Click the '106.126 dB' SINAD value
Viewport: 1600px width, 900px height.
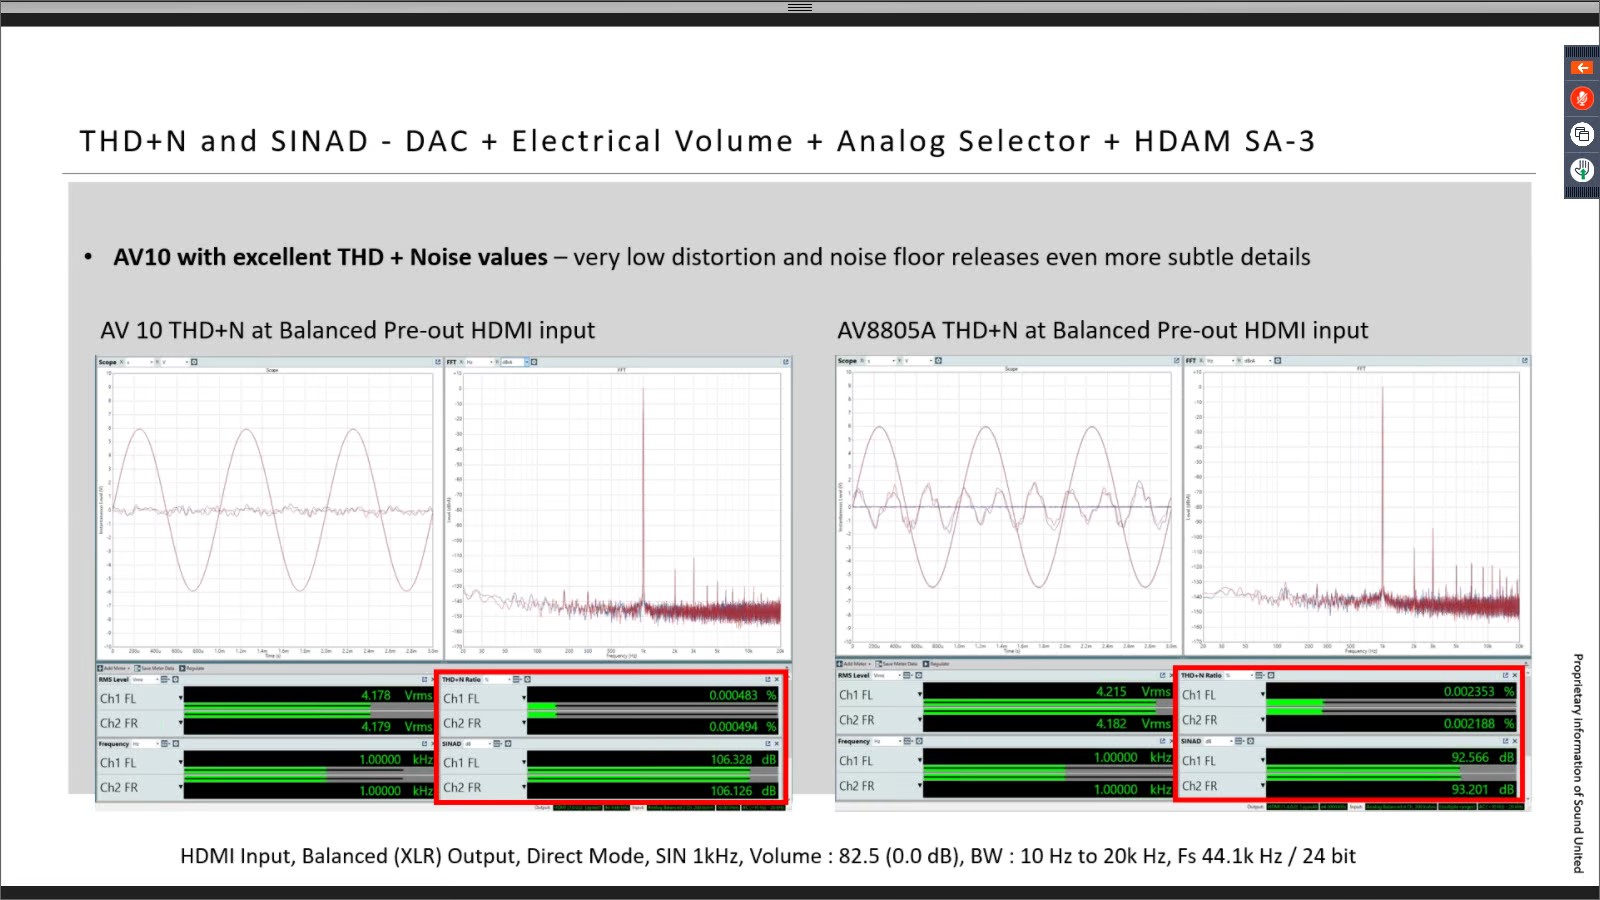[x=743, y=791]
